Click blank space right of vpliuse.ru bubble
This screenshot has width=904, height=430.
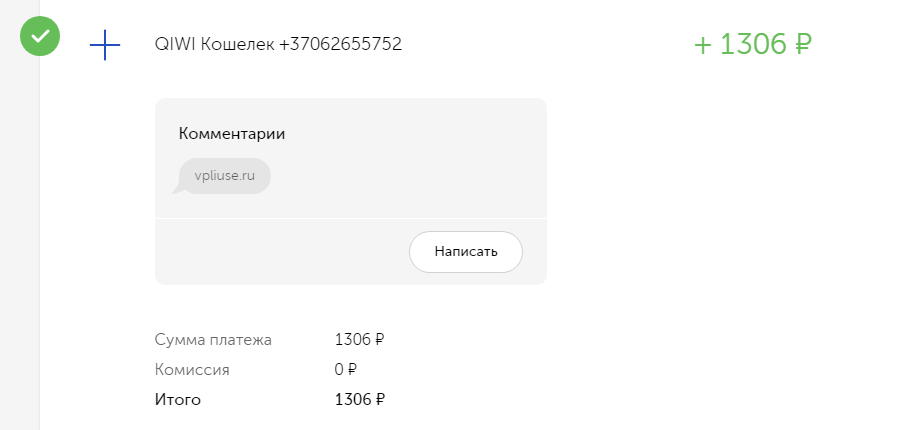tap(404, 176)
